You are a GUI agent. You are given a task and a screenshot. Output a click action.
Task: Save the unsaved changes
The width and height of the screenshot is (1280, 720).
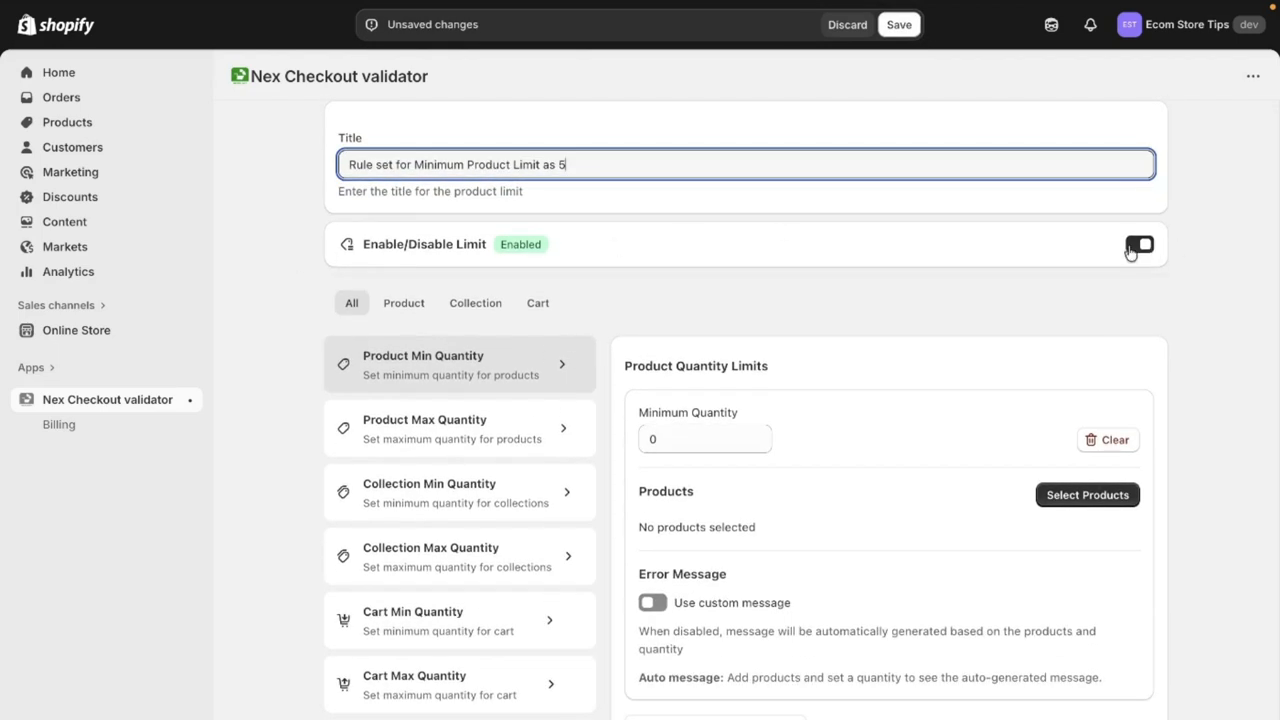[899, 25]
